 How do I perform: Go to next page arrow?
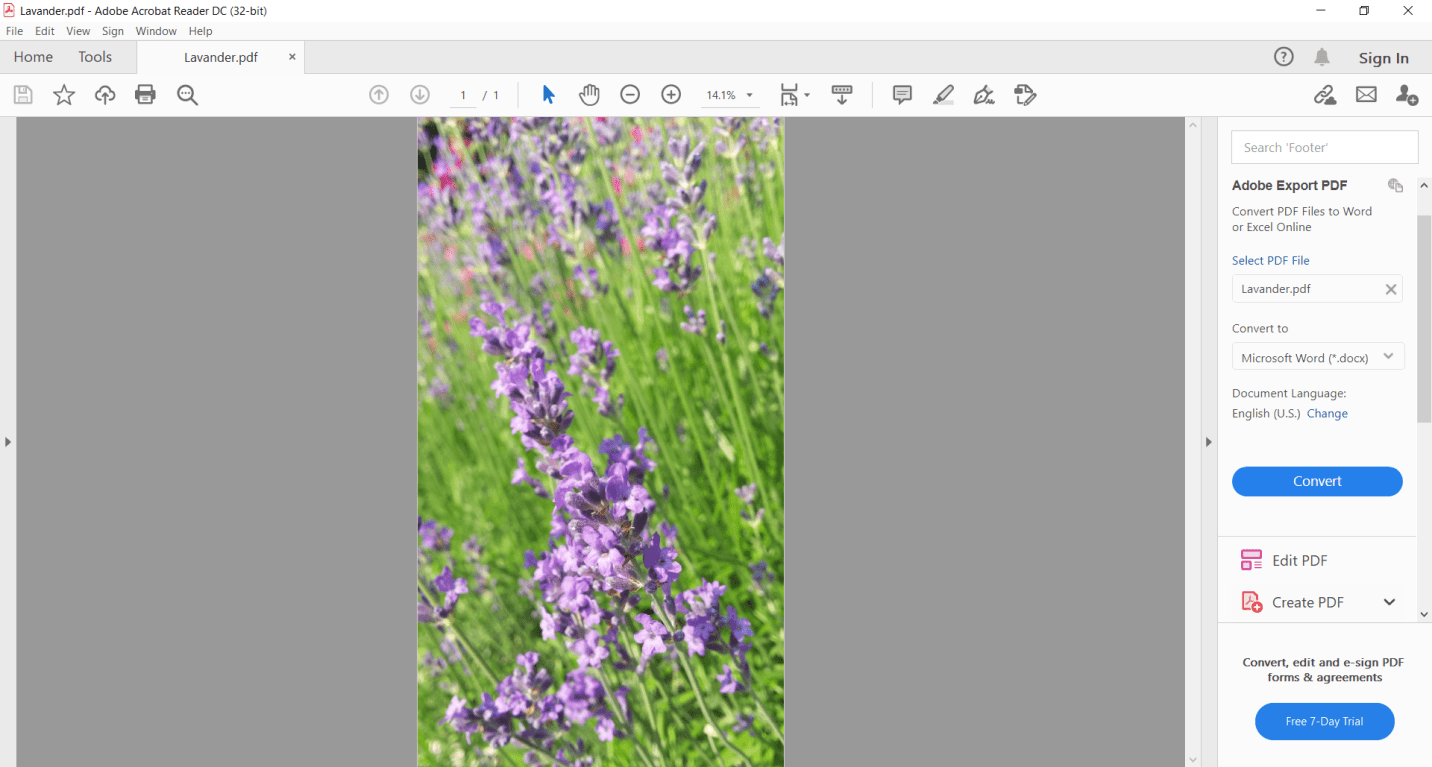tap(420, 95)
